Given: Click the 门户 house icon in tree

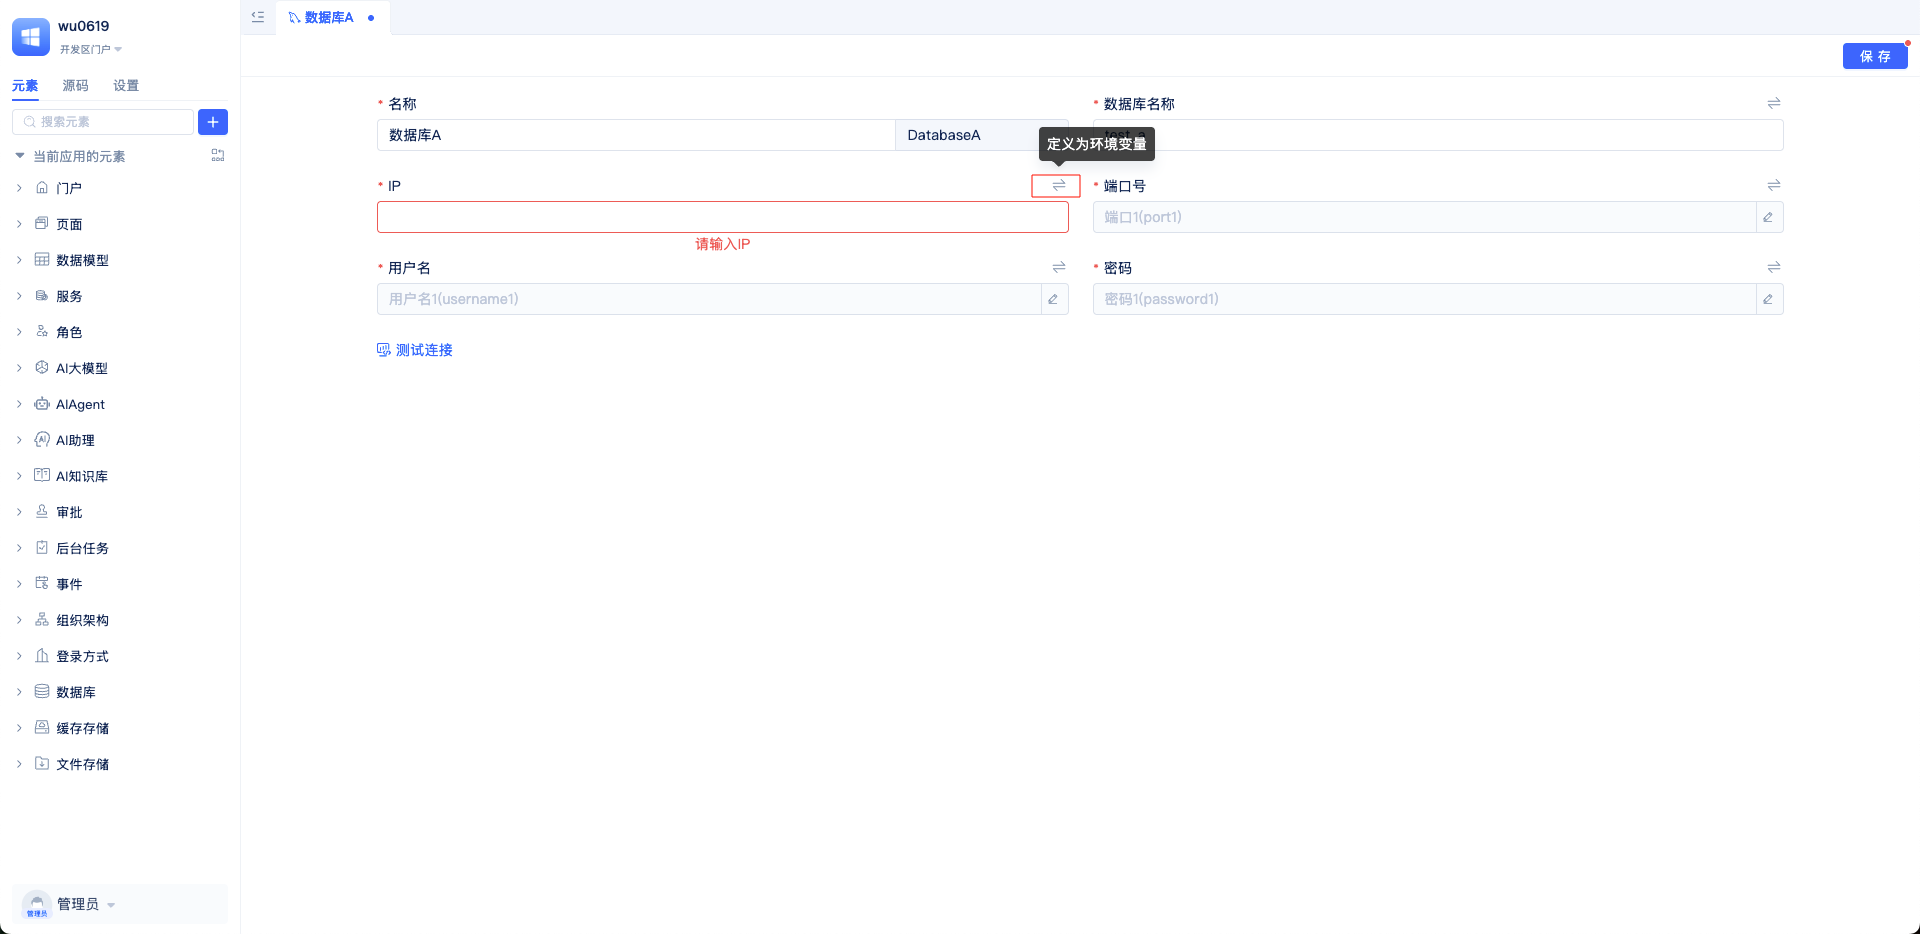Looking at the screenshot, I should click(x=42, y=187).
